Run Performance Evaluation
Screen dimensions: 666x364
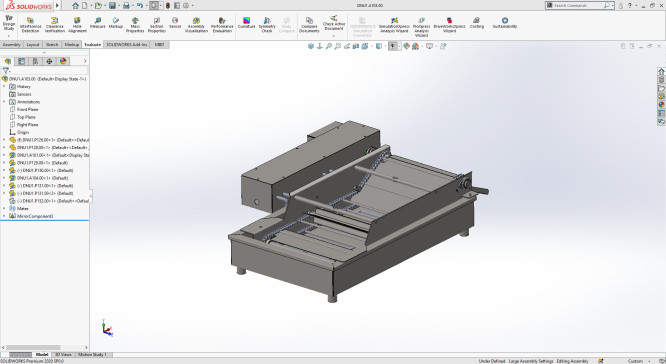[222, 25]
